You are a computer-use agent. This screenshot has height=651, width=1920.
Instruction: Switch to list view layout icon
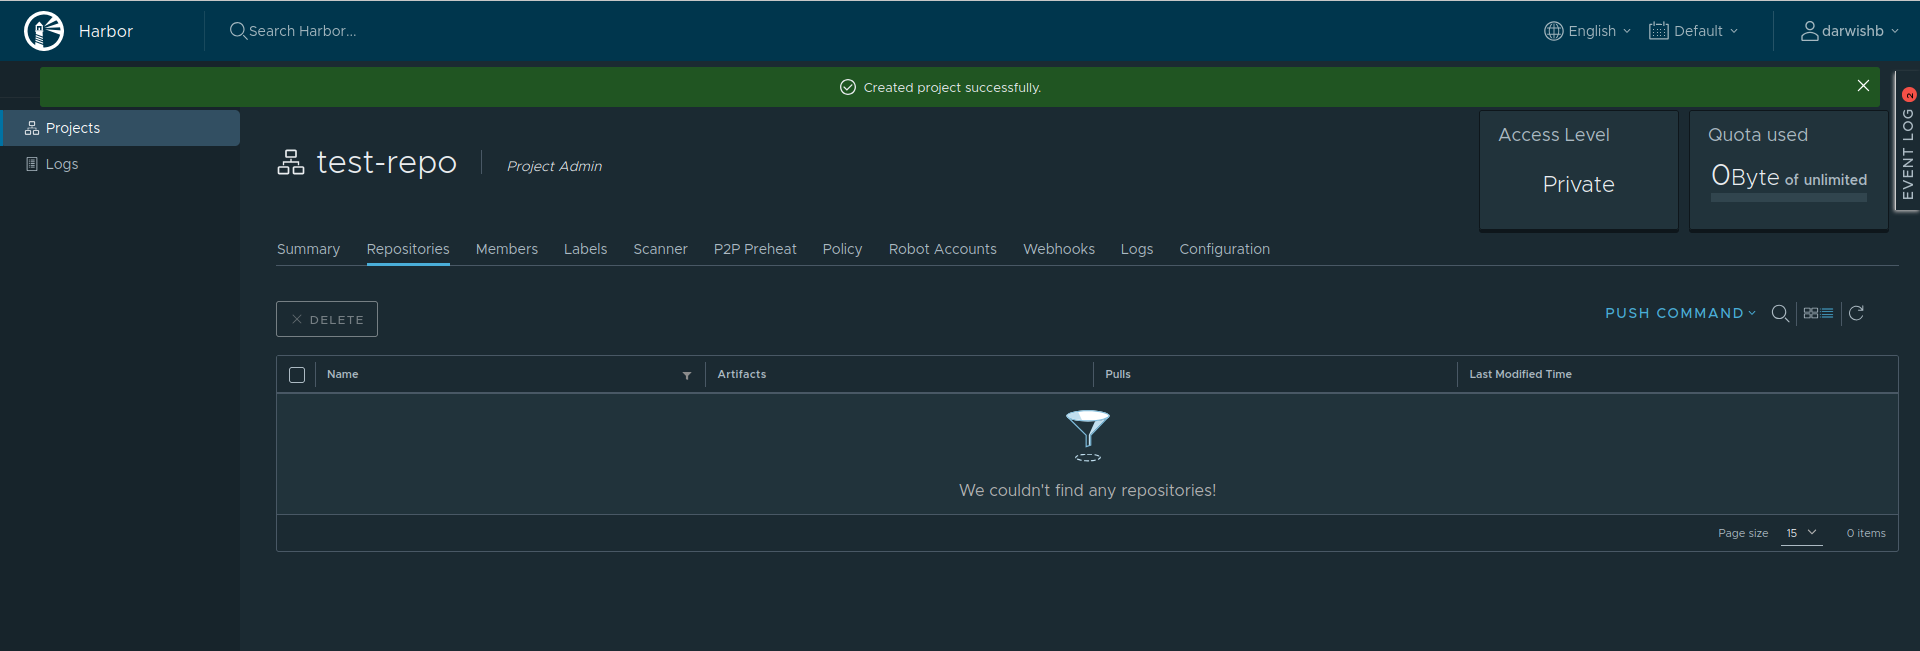(x=1827, y=314)
